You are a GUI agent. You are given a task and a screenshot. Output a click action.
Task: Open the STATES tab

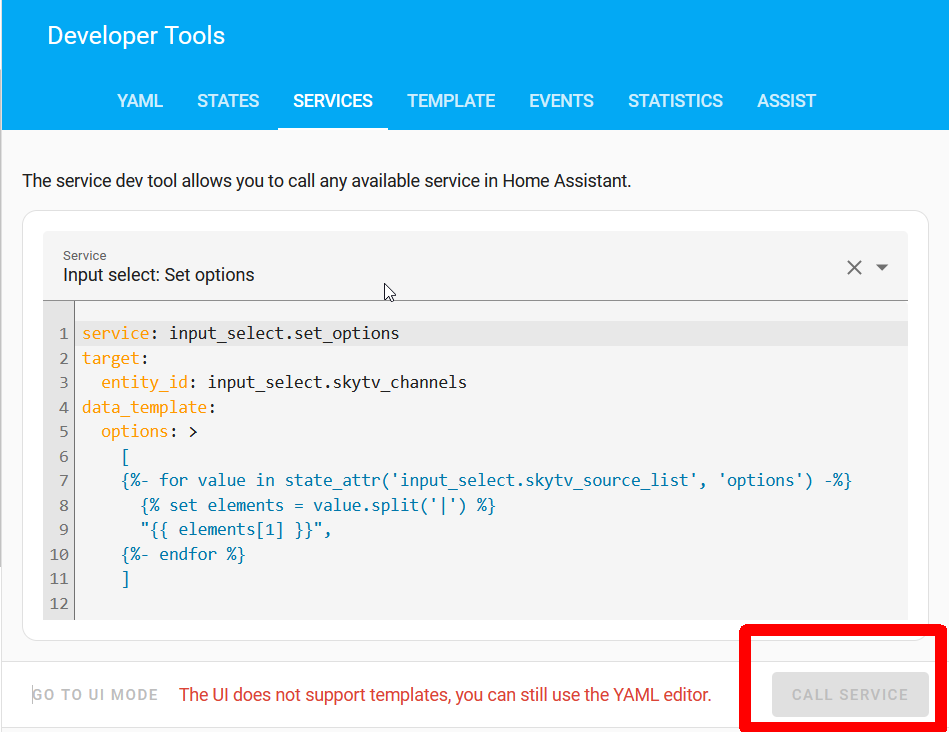(x=228, y=100)
